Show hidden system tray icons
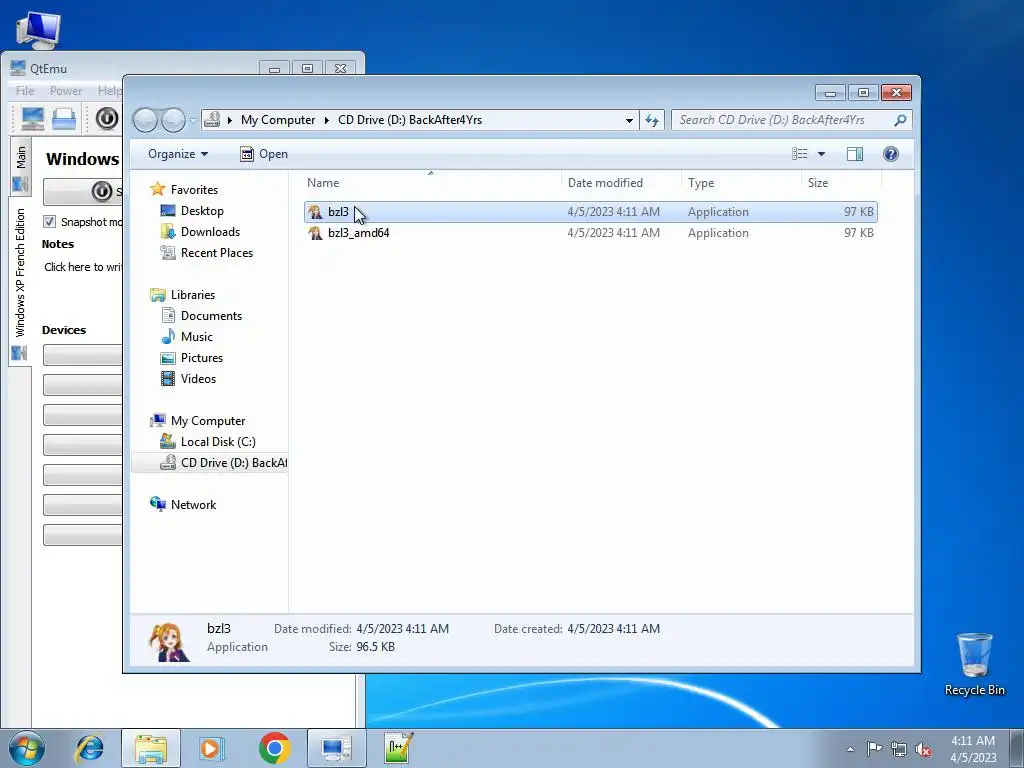 click(850, 749)
